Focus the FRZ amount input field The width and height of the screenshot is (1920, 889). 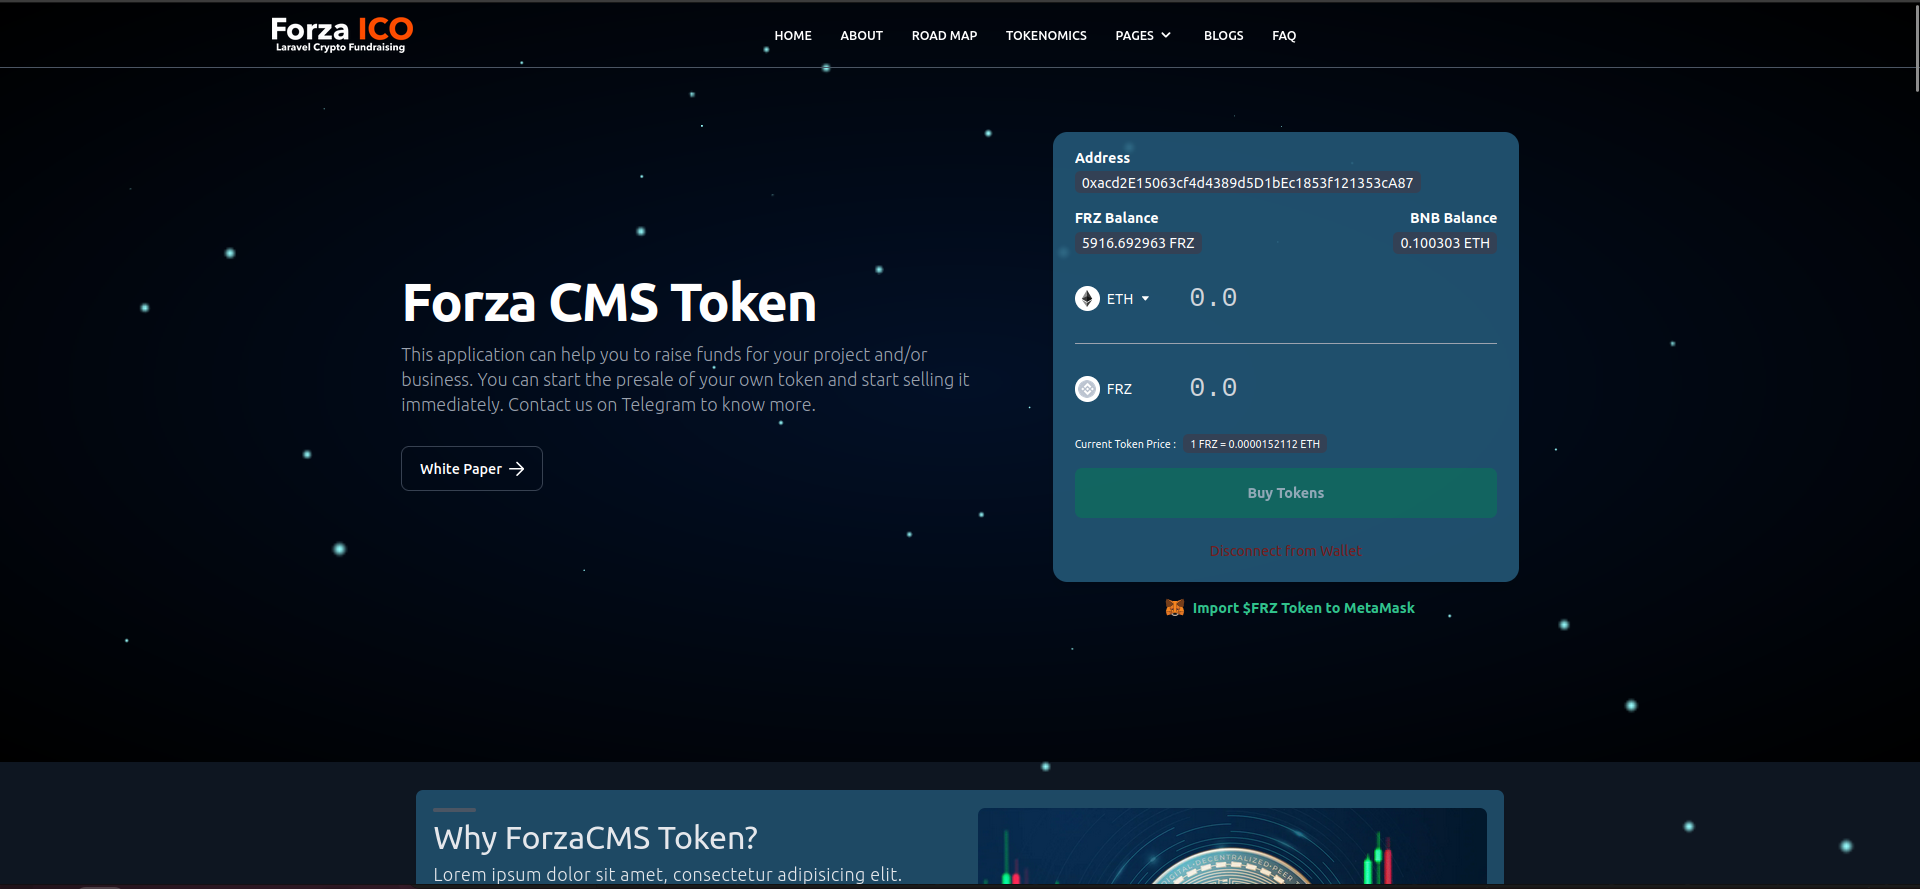pos(1340,388)
